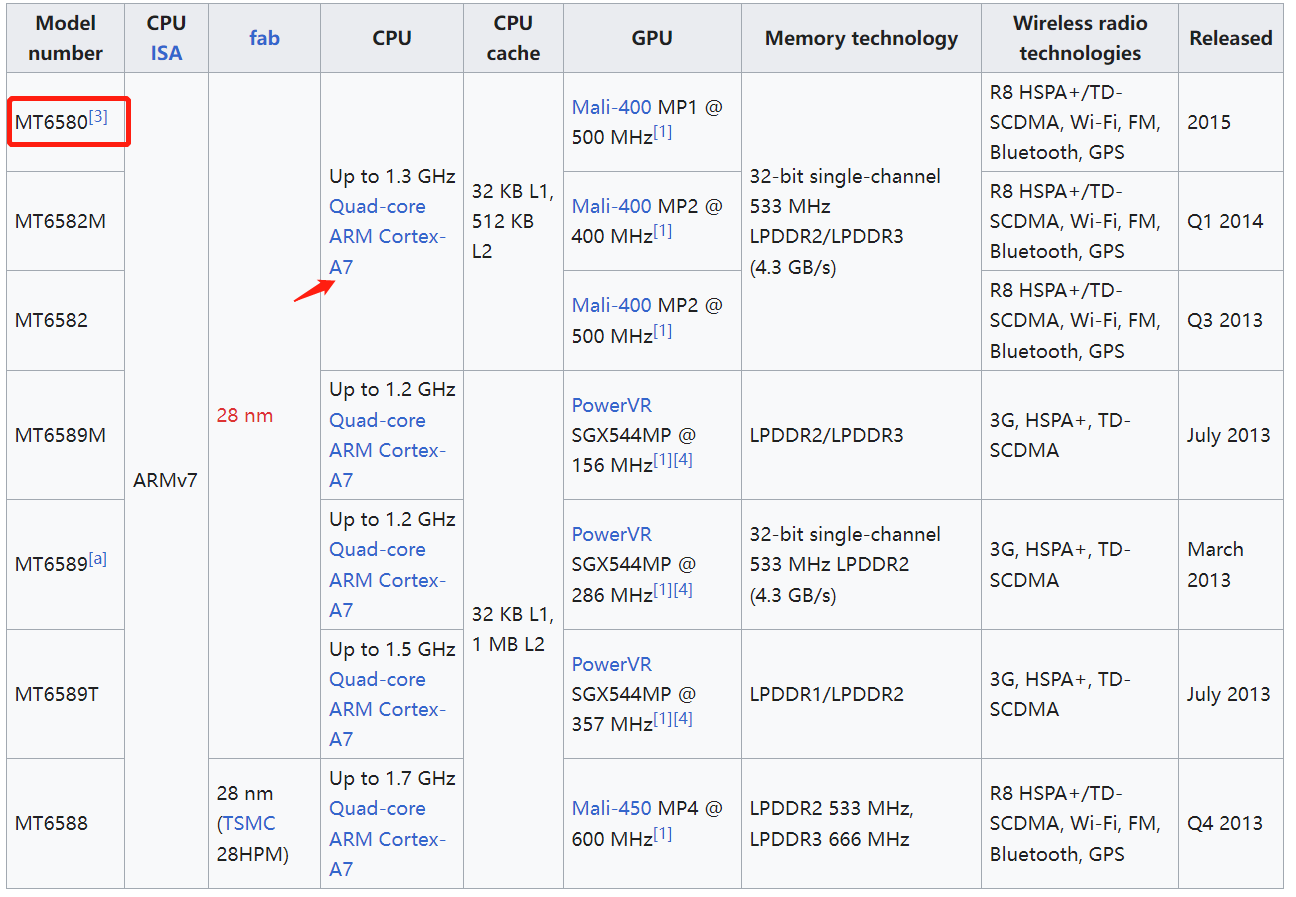Select the MT6589M model cell
Screen dimensions: 1296x897
tap(65, 435)
